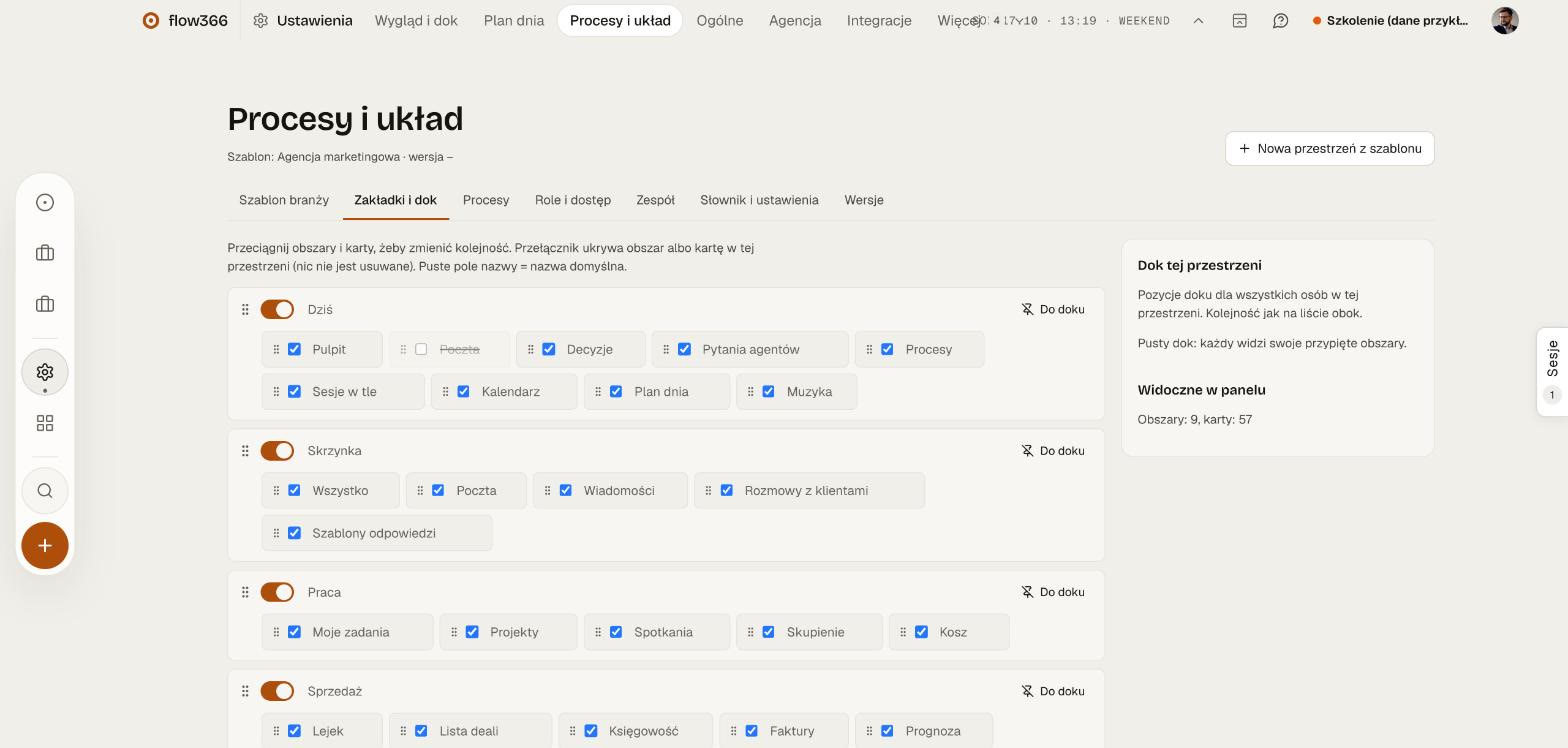Open the settings gear in left sidebar
Viewport: 1568px width, 748px height.
[x=45, y=372]
